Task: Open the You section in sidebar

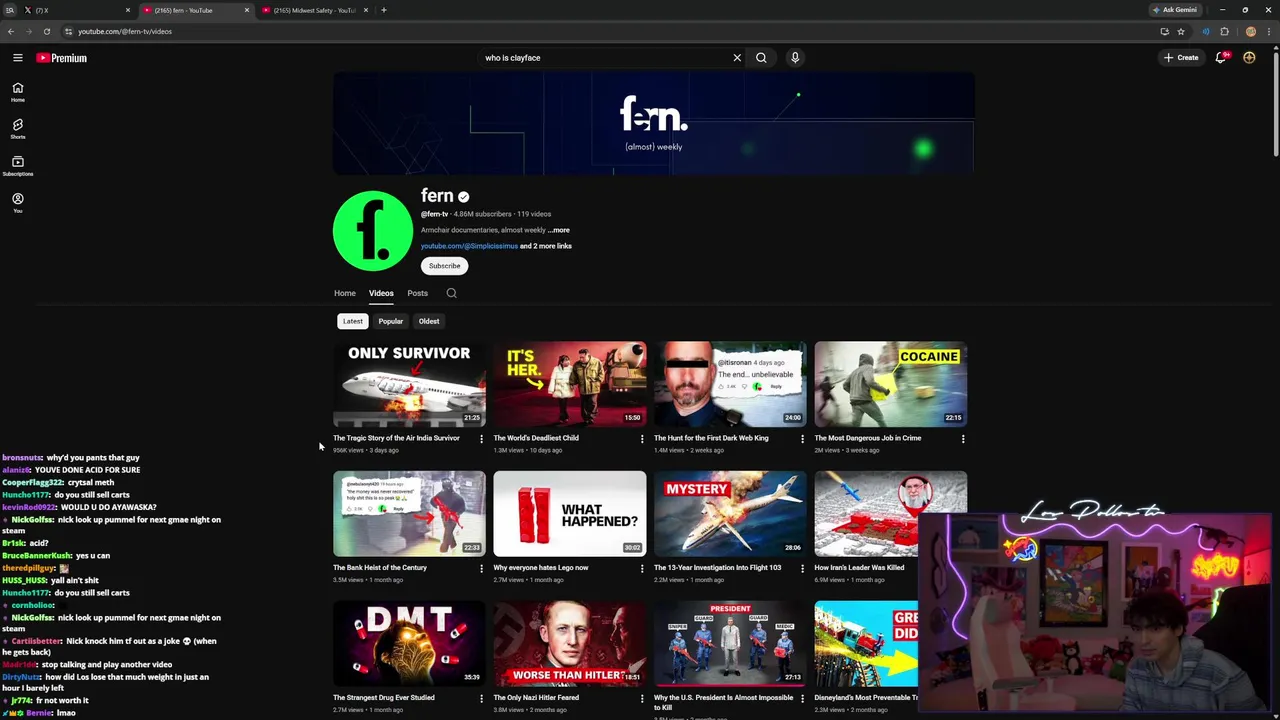Action: pyautogui.click(x=17, y=203)
